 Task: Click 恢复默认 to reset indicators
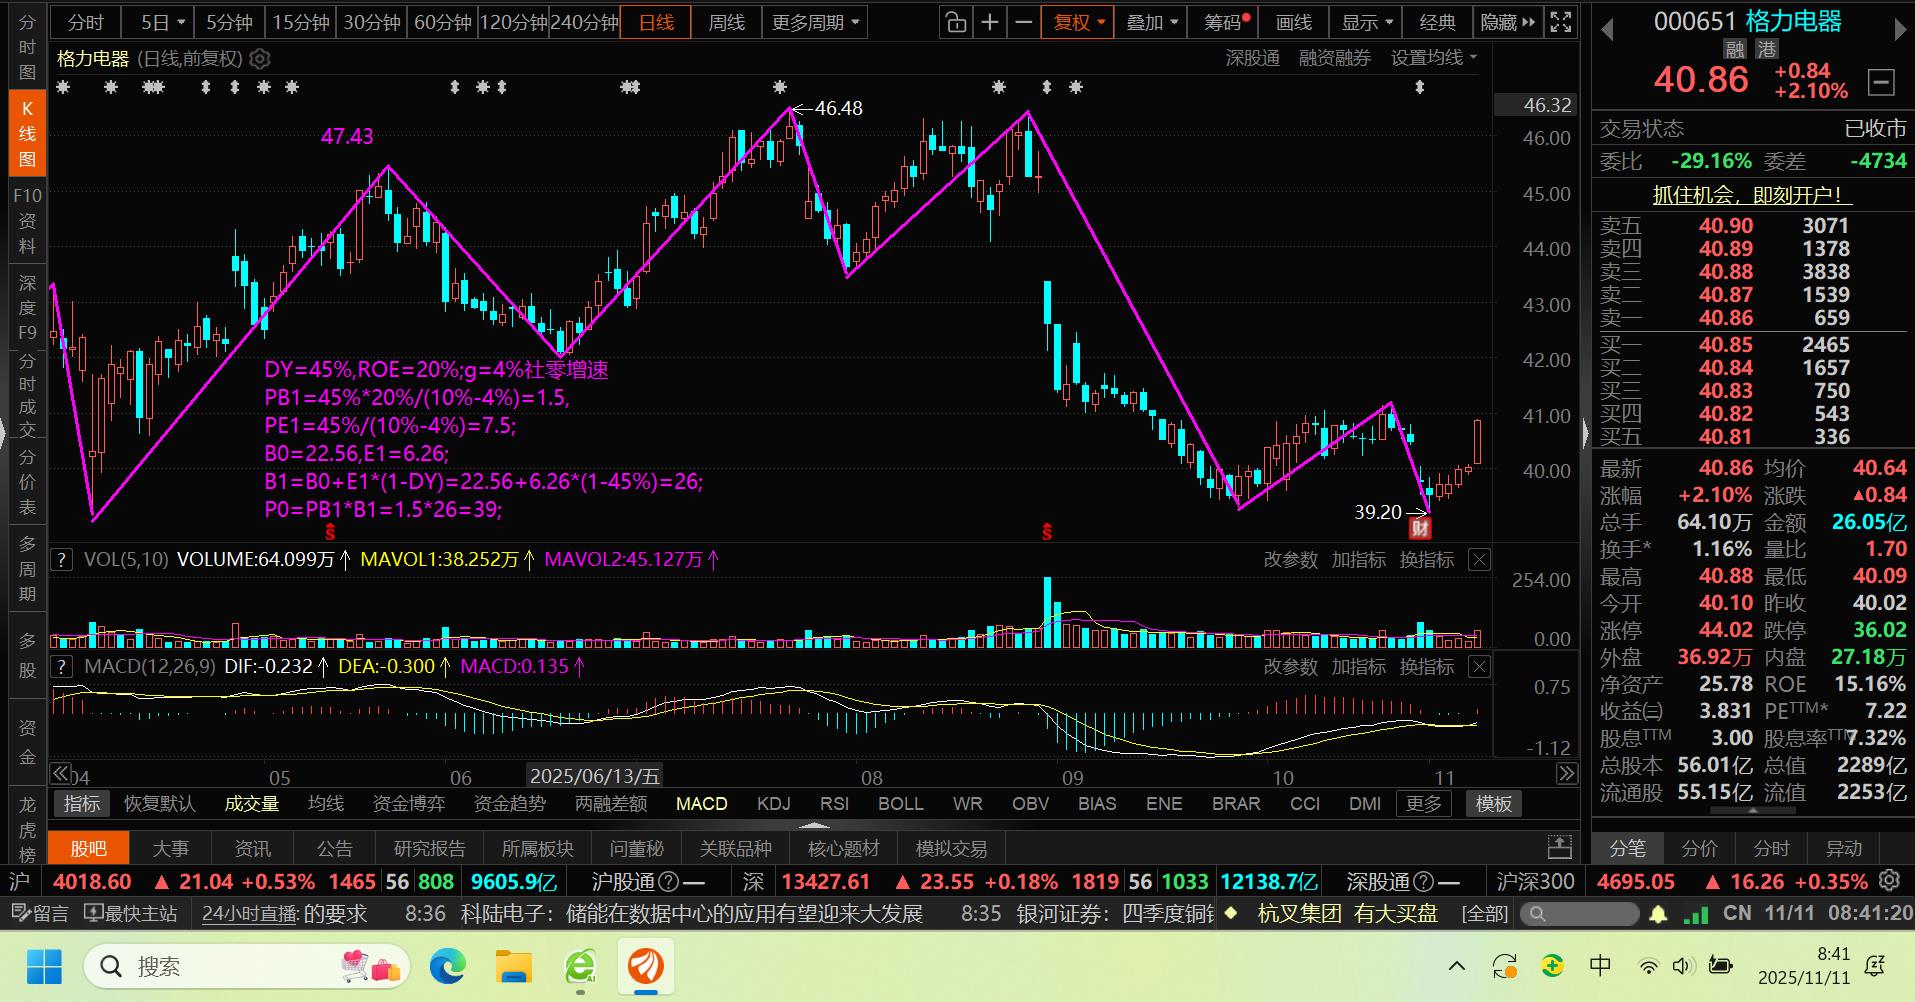pyautogui.click(x=160, y=803)
